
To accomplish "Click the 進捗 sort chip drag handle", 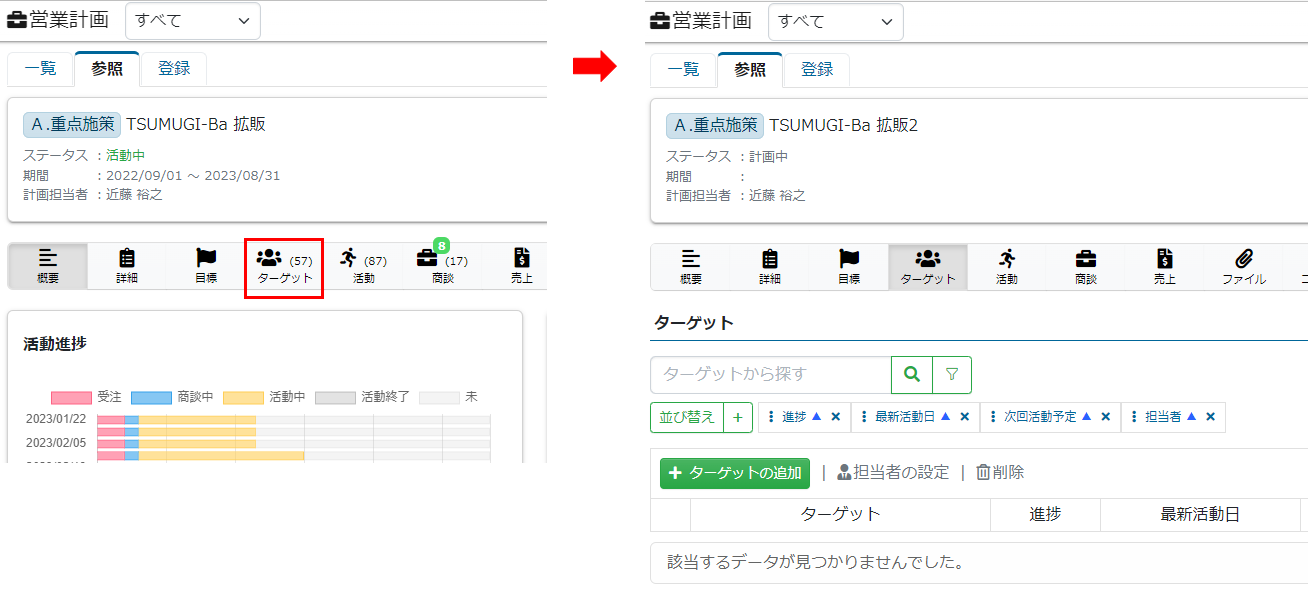I will [x=771, y=417].
